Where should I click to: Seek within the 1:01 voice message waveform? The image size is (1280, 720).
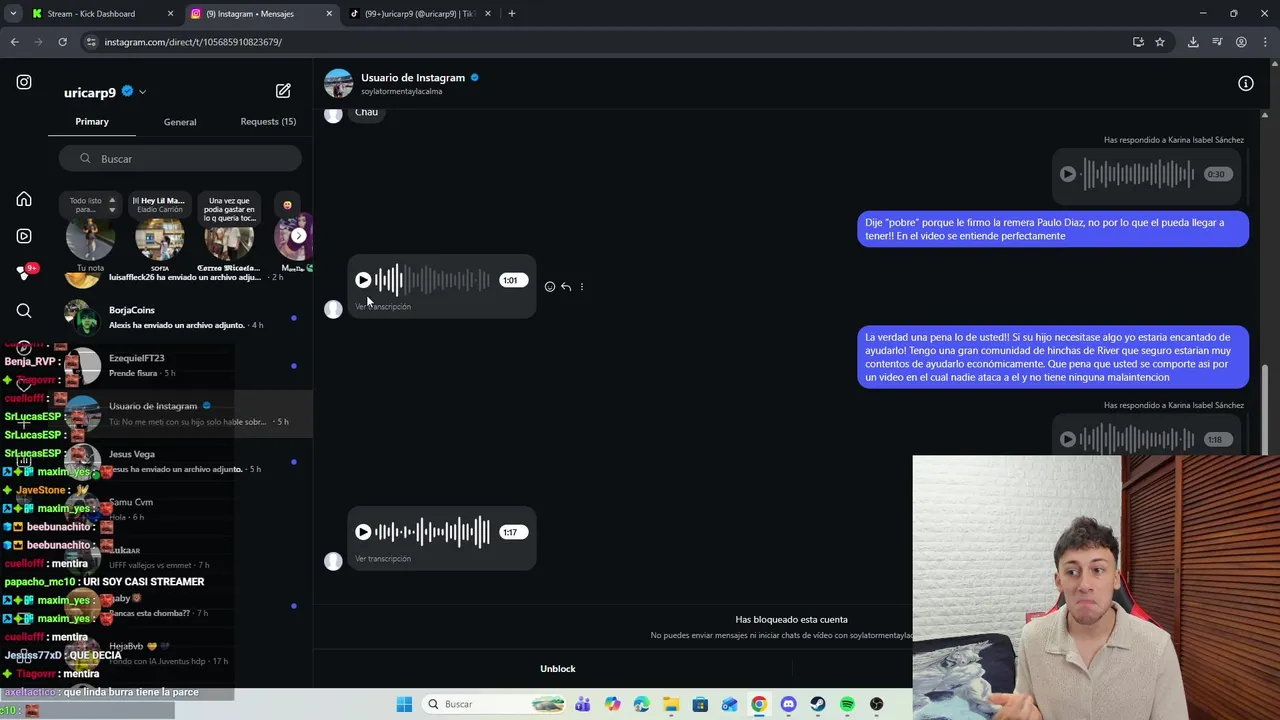tap(432, 280)
